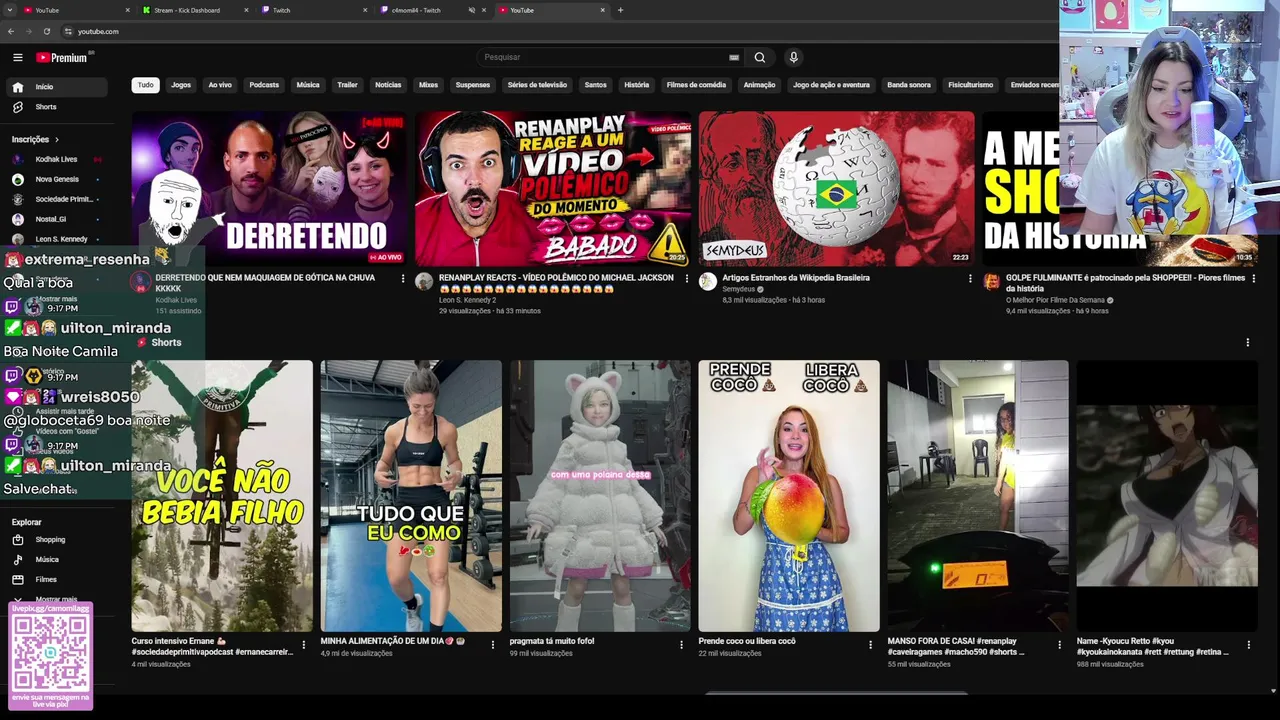Image resolution: width=1280 pixels, height=720 pixels.
Task: Select the Tudo filter chip
Action: 146,85
